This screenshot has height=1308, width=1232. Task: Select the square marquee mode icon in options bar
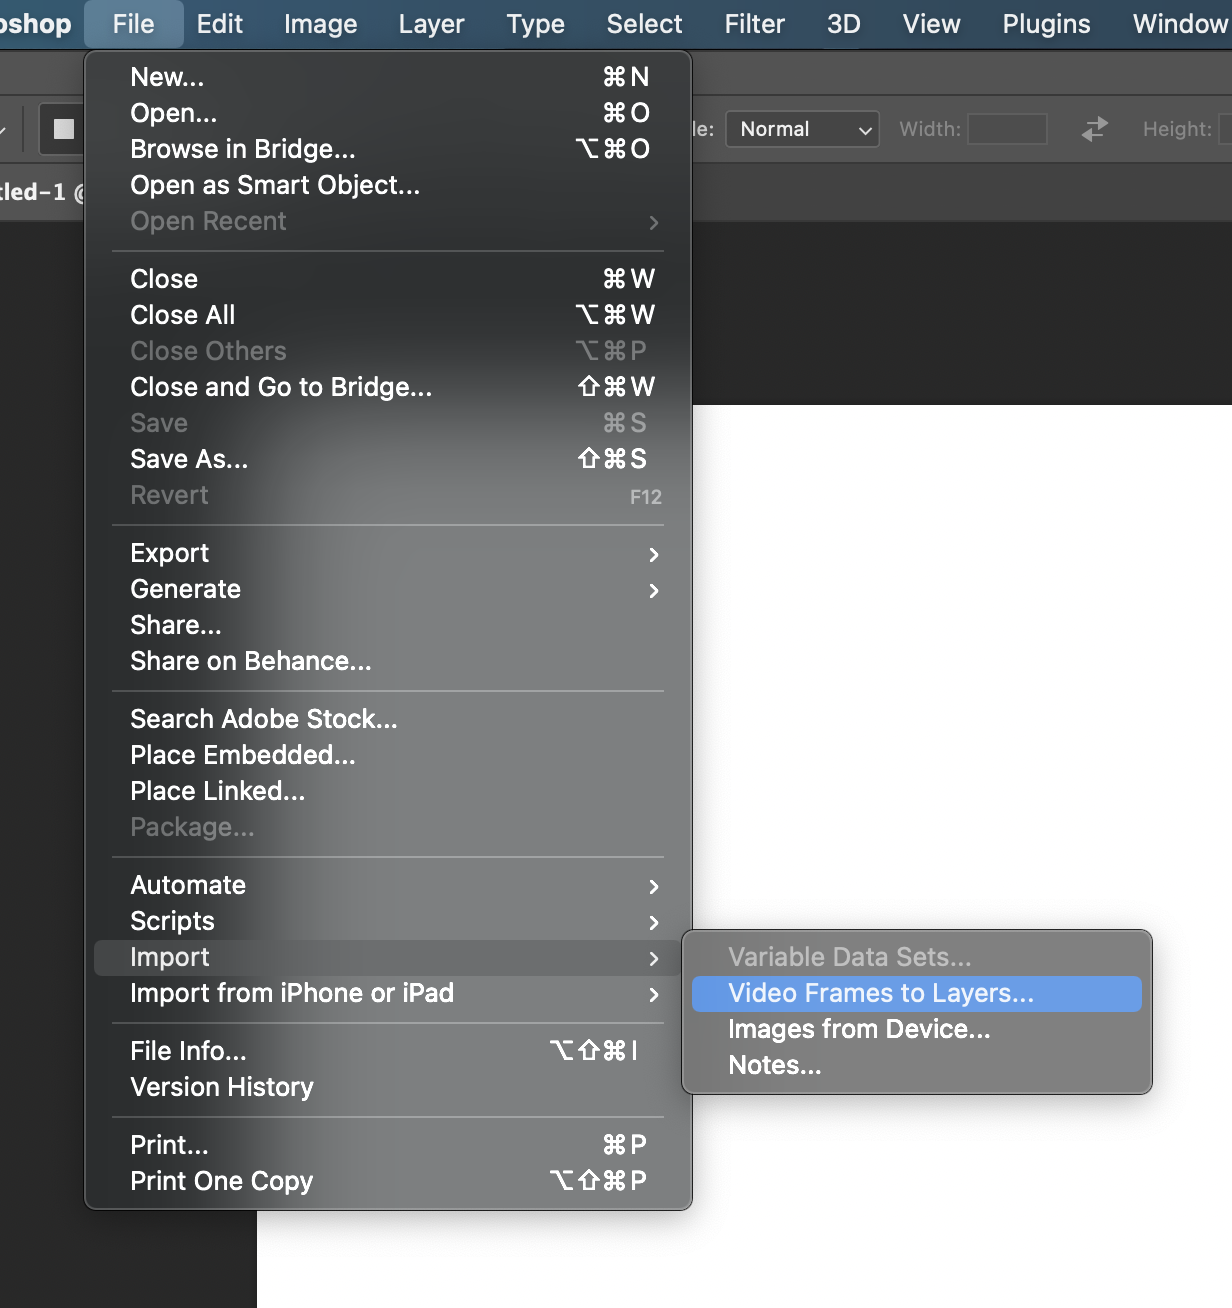click(x=64, y=129)
